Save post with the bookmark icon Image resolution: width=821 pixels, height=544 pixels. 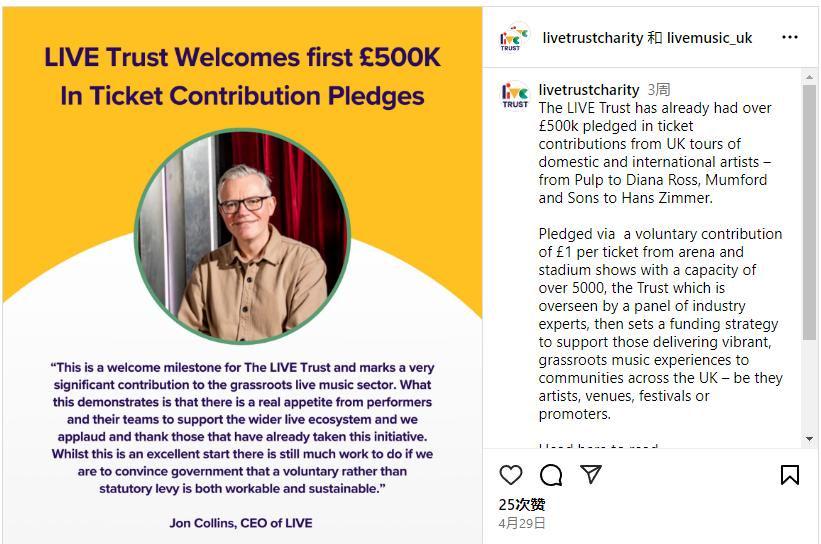790,475
